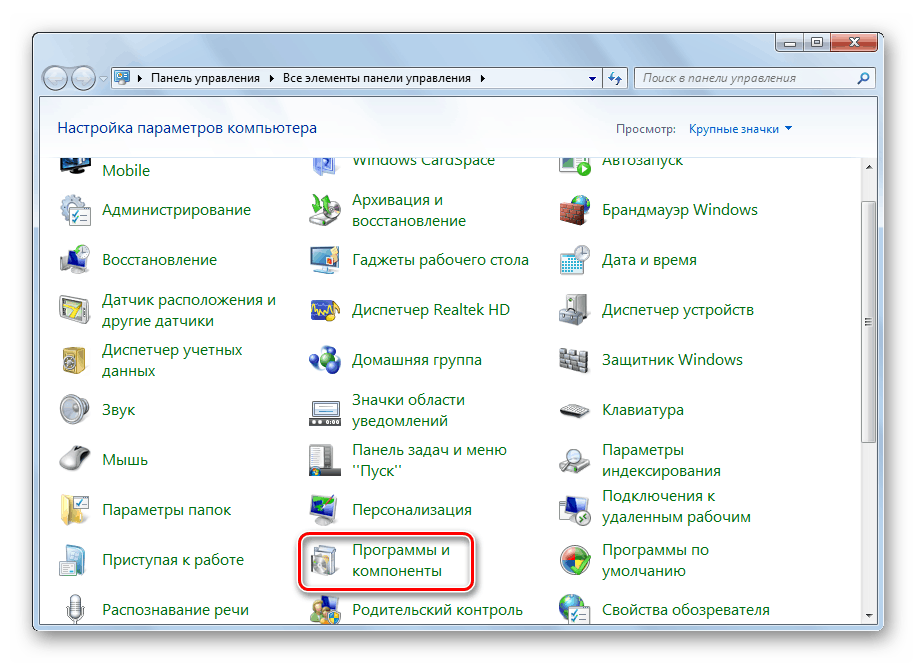917x664 pixels.
Task: Open the Программы и компоненты icon
Action: coord(325,560)
